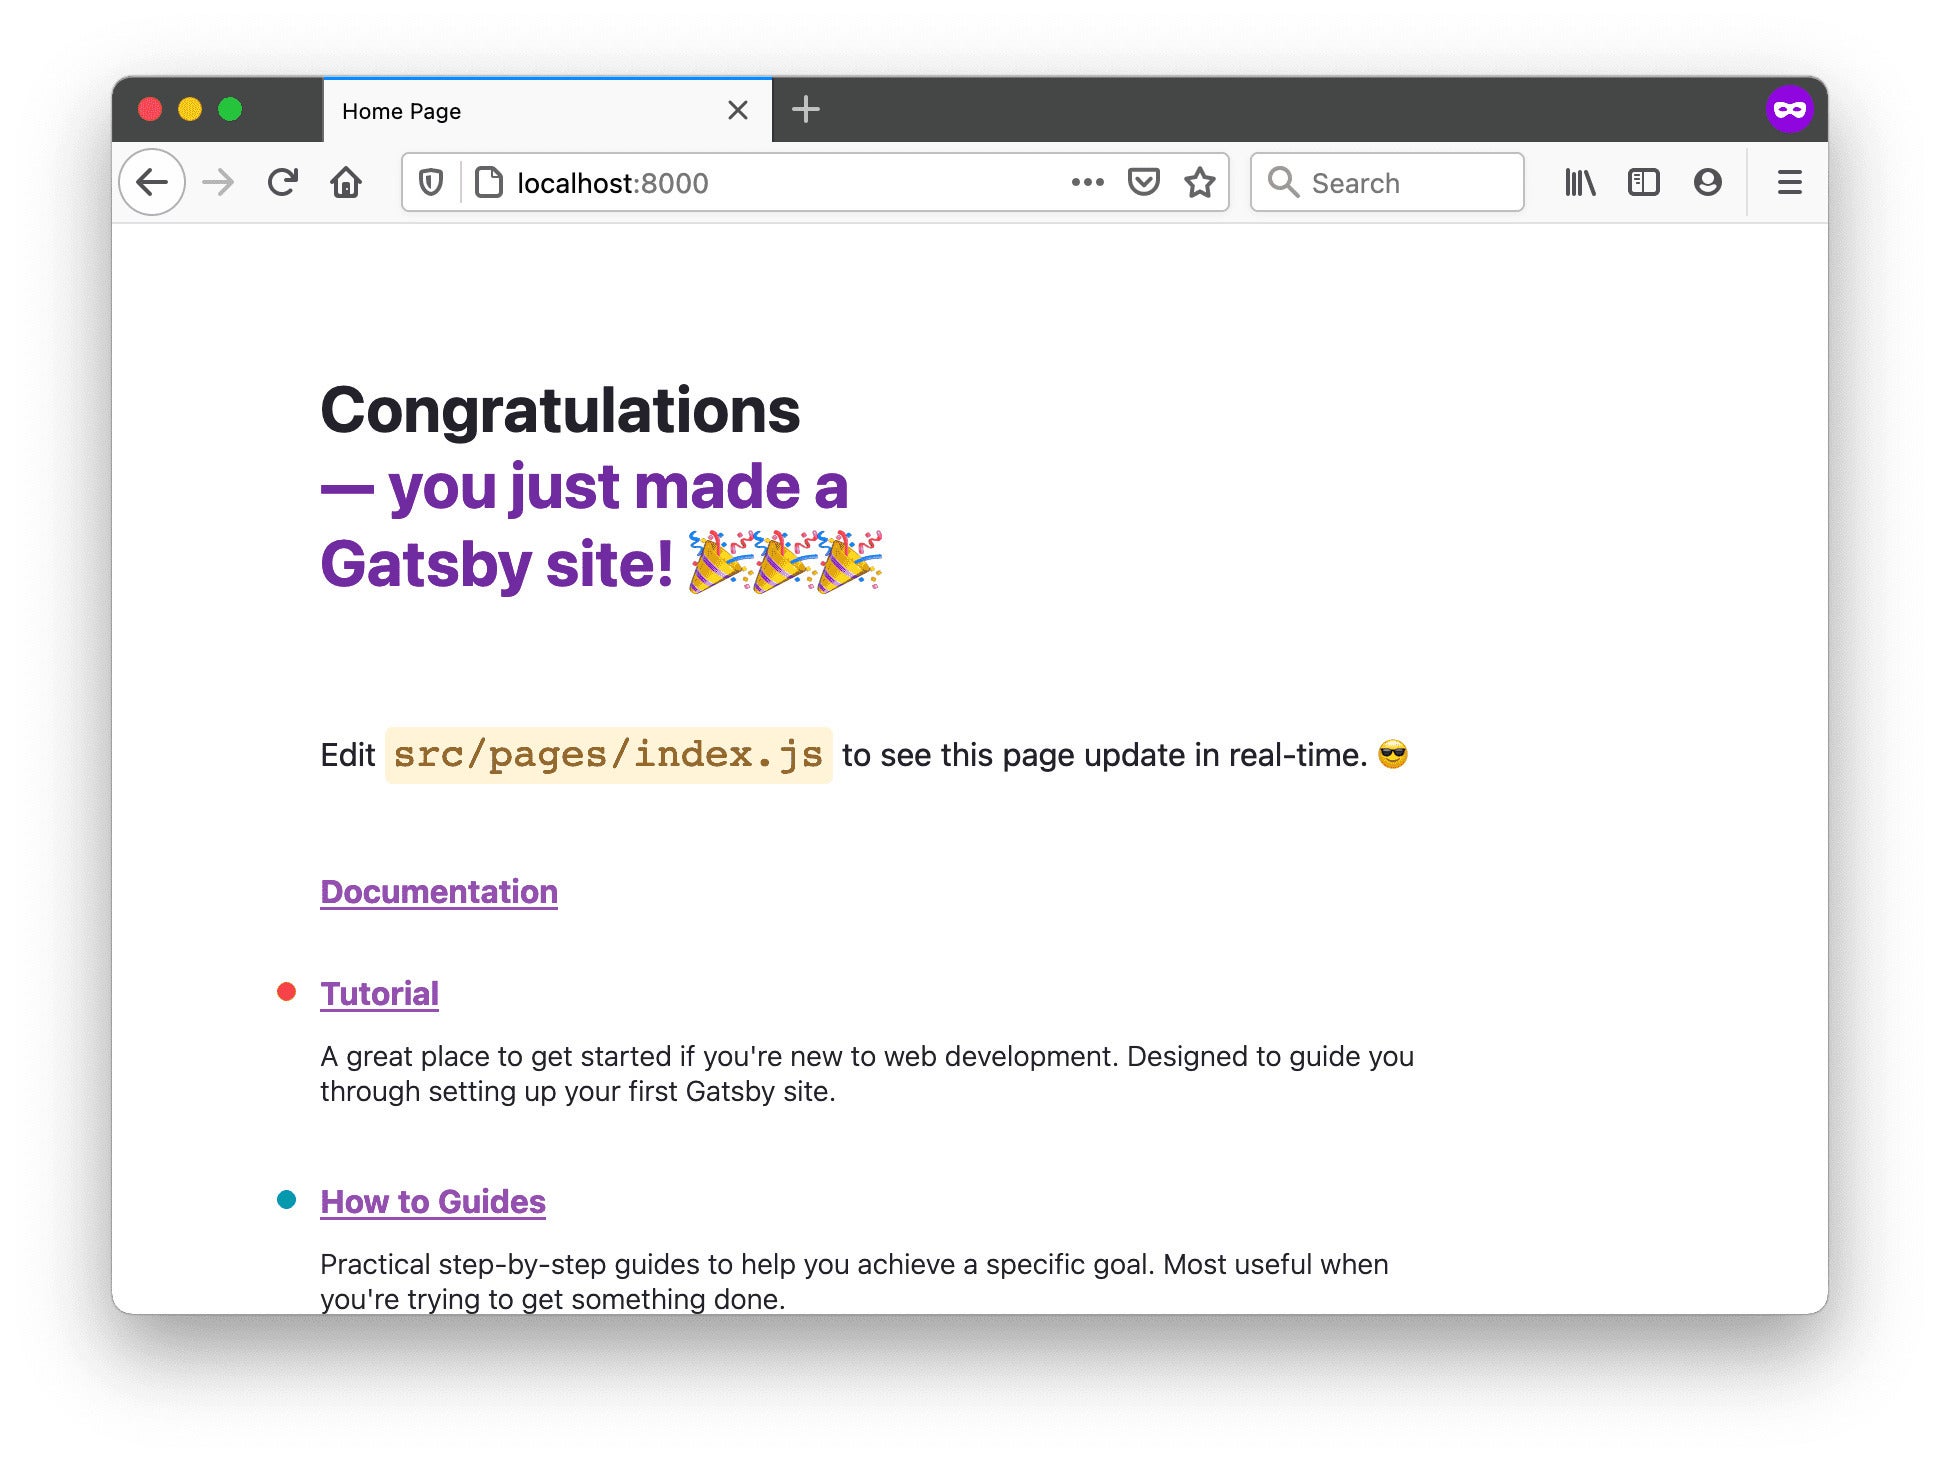
Task: Select the Home Page tab
Action: [547, 110]
